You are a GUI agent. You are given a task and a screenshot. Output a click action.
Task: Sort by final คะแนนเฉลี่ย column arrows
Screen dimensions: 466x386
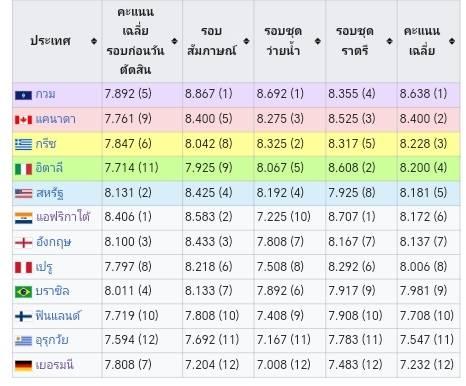coord(452,41)
